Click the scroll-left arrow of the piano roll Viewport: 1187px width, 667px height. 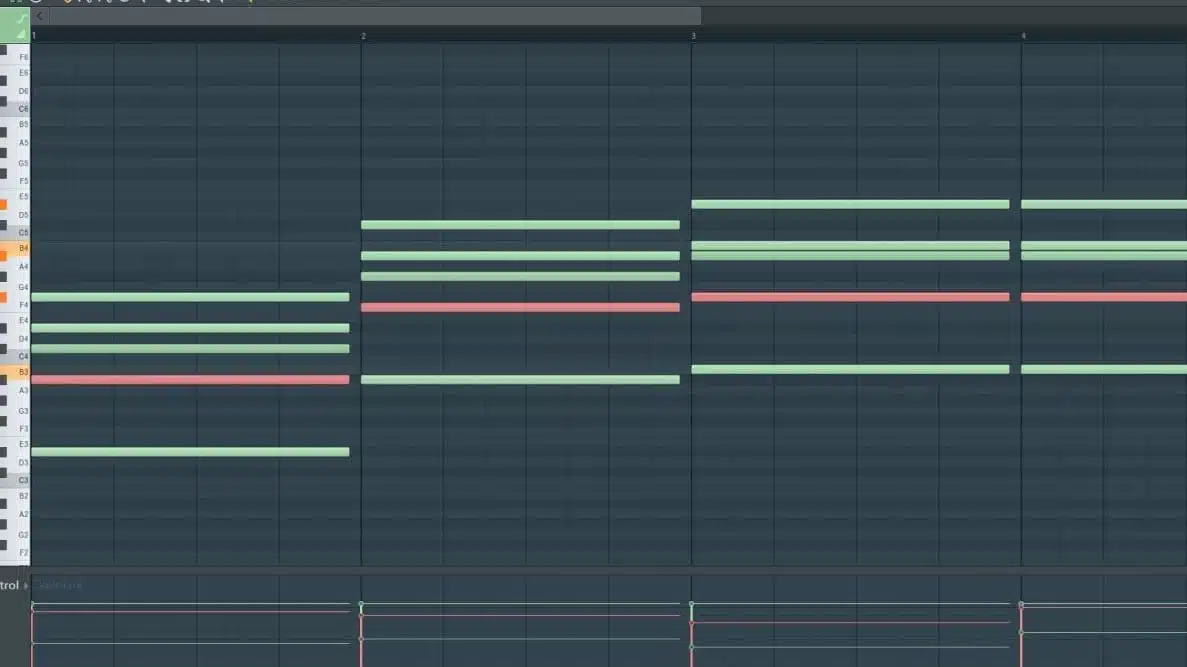(39, 16)
